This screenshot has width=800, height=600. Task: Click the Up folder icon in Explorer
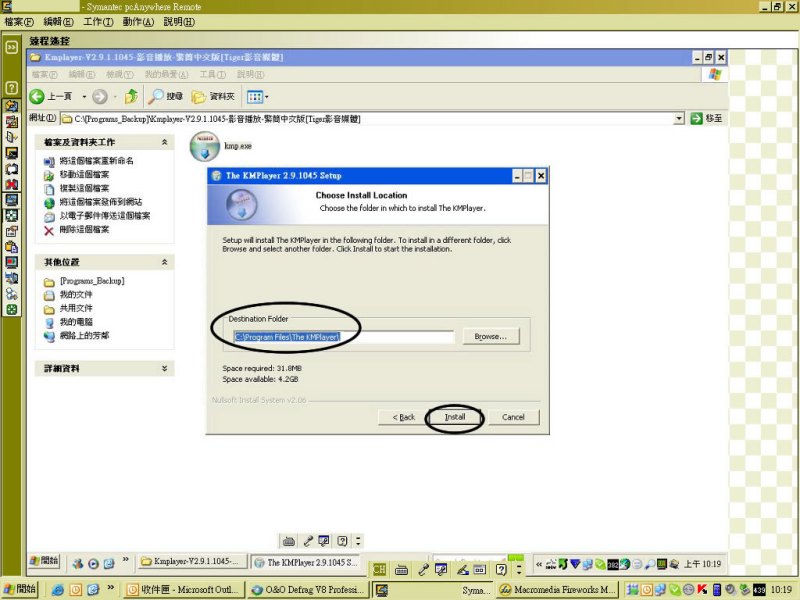pyautogui.click(x=131, y=96)
